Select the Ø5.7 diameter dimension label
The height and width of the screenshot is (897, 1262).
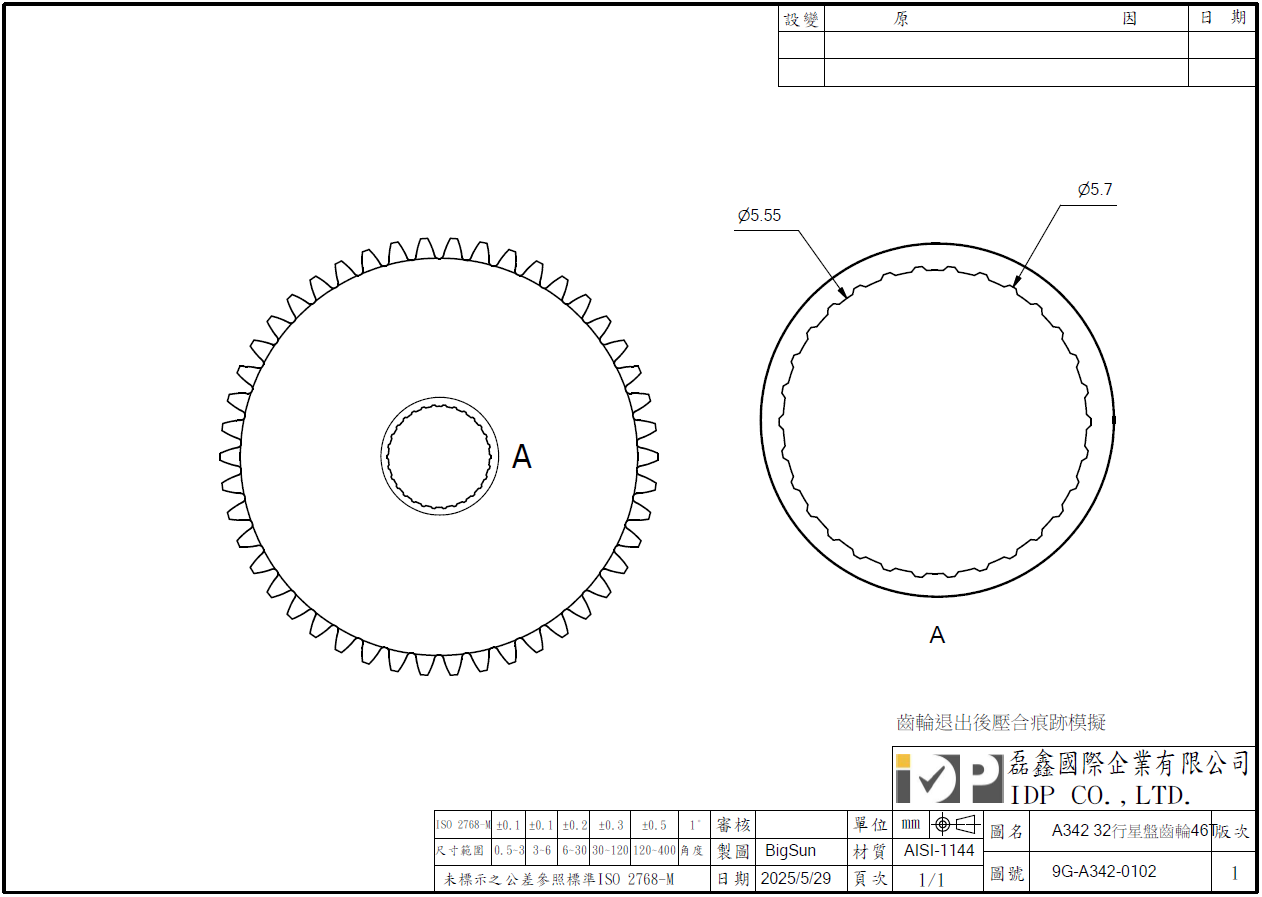[1094, 189]
